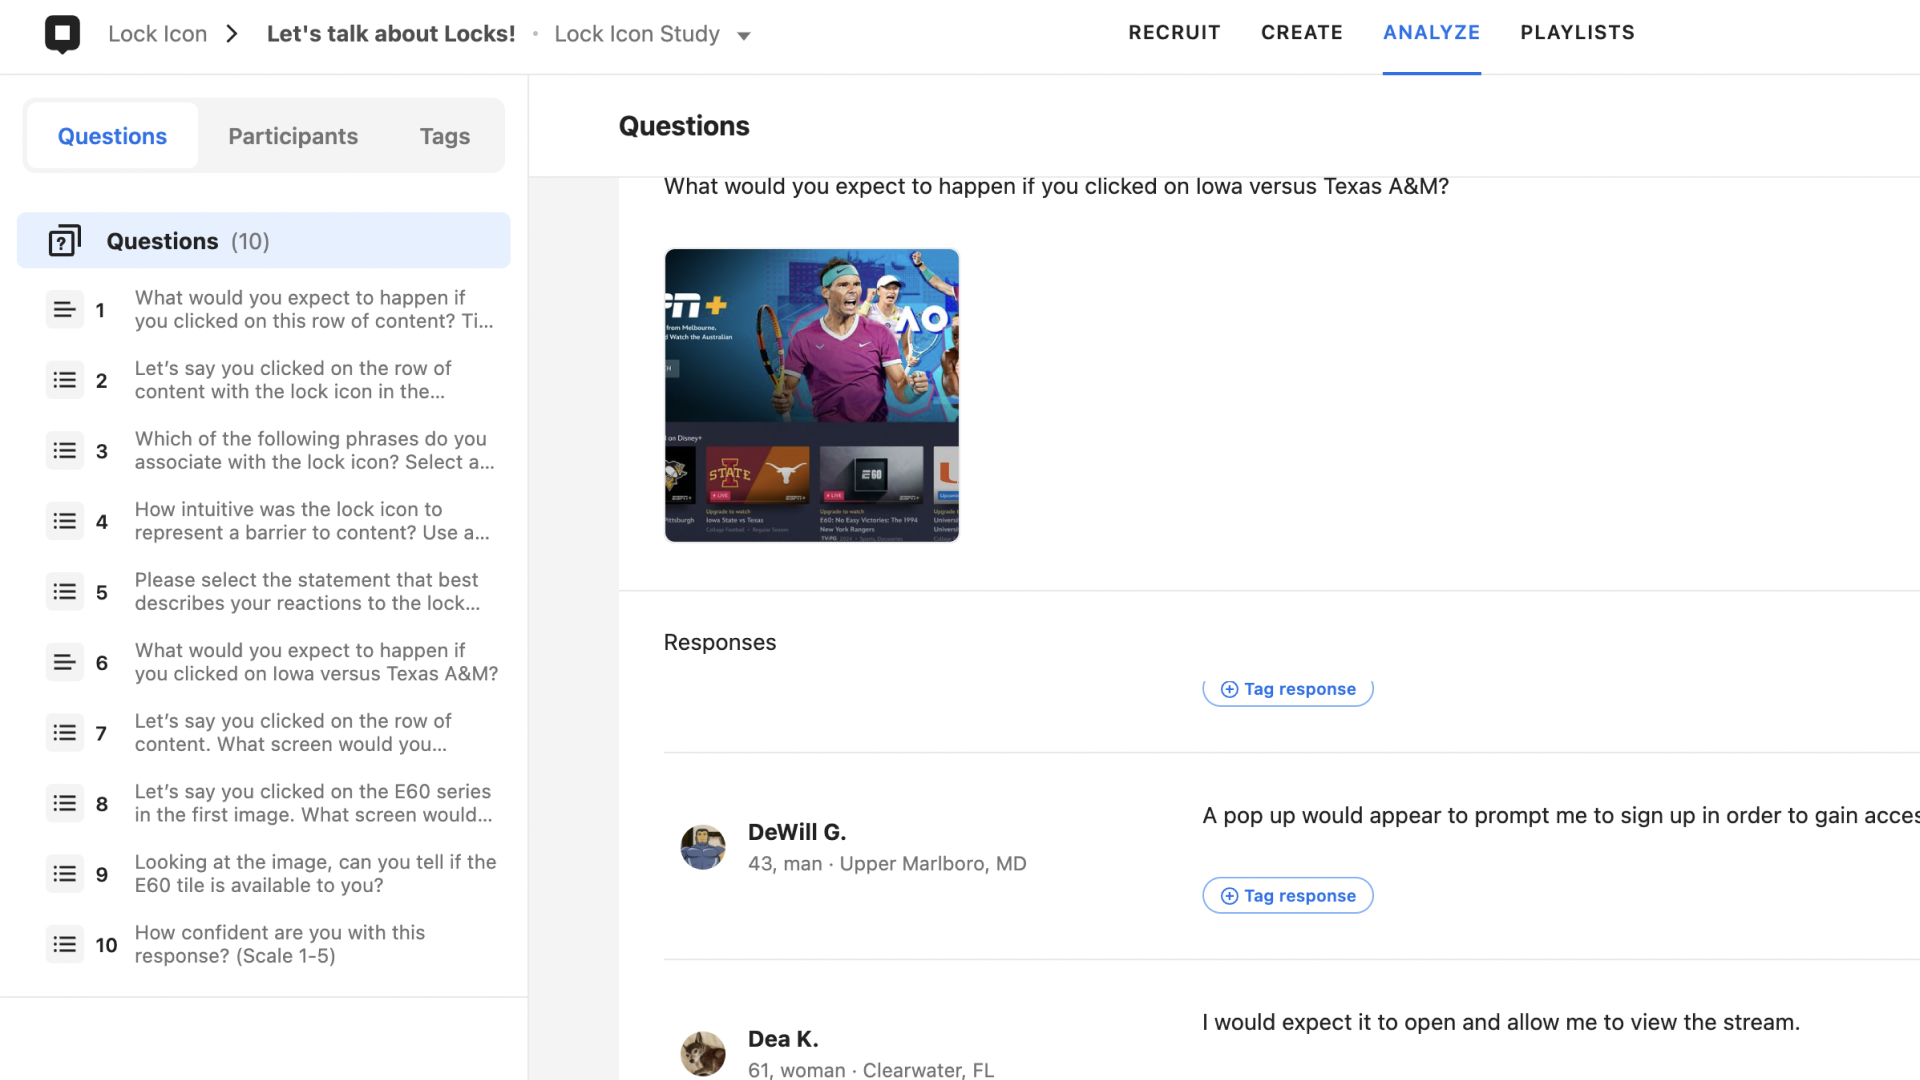
Task: Open the Lock Icon Study dropdown arrow
Action: [x=744, y=36]
